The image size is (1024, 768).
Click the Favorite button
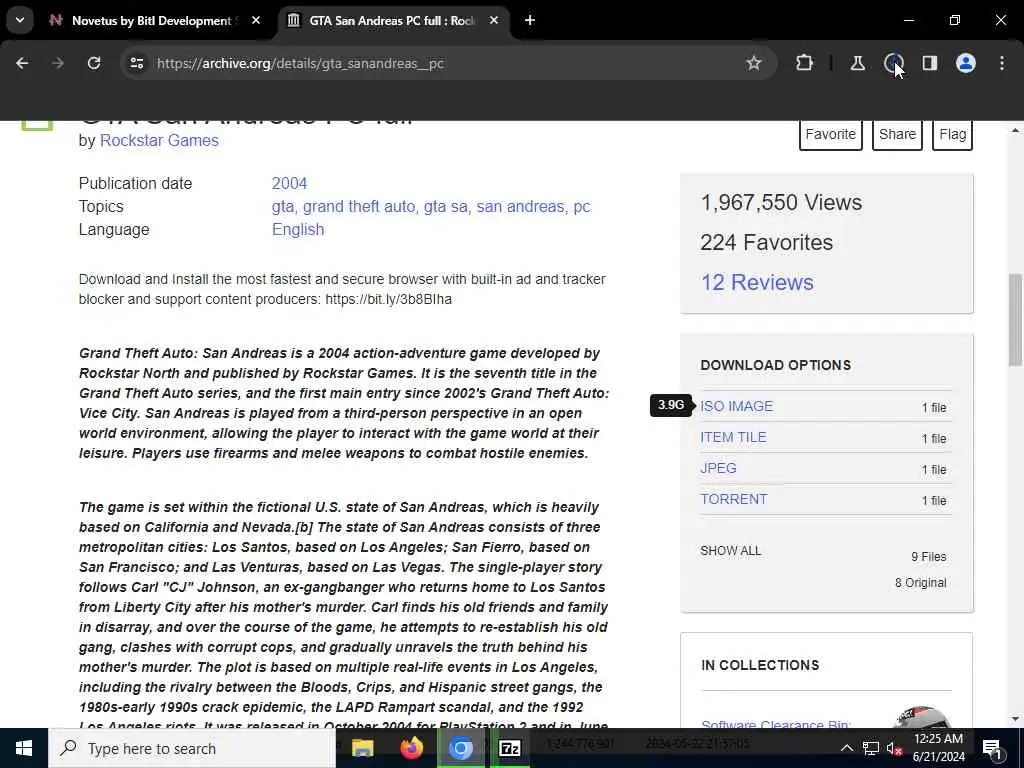(831, 134)
